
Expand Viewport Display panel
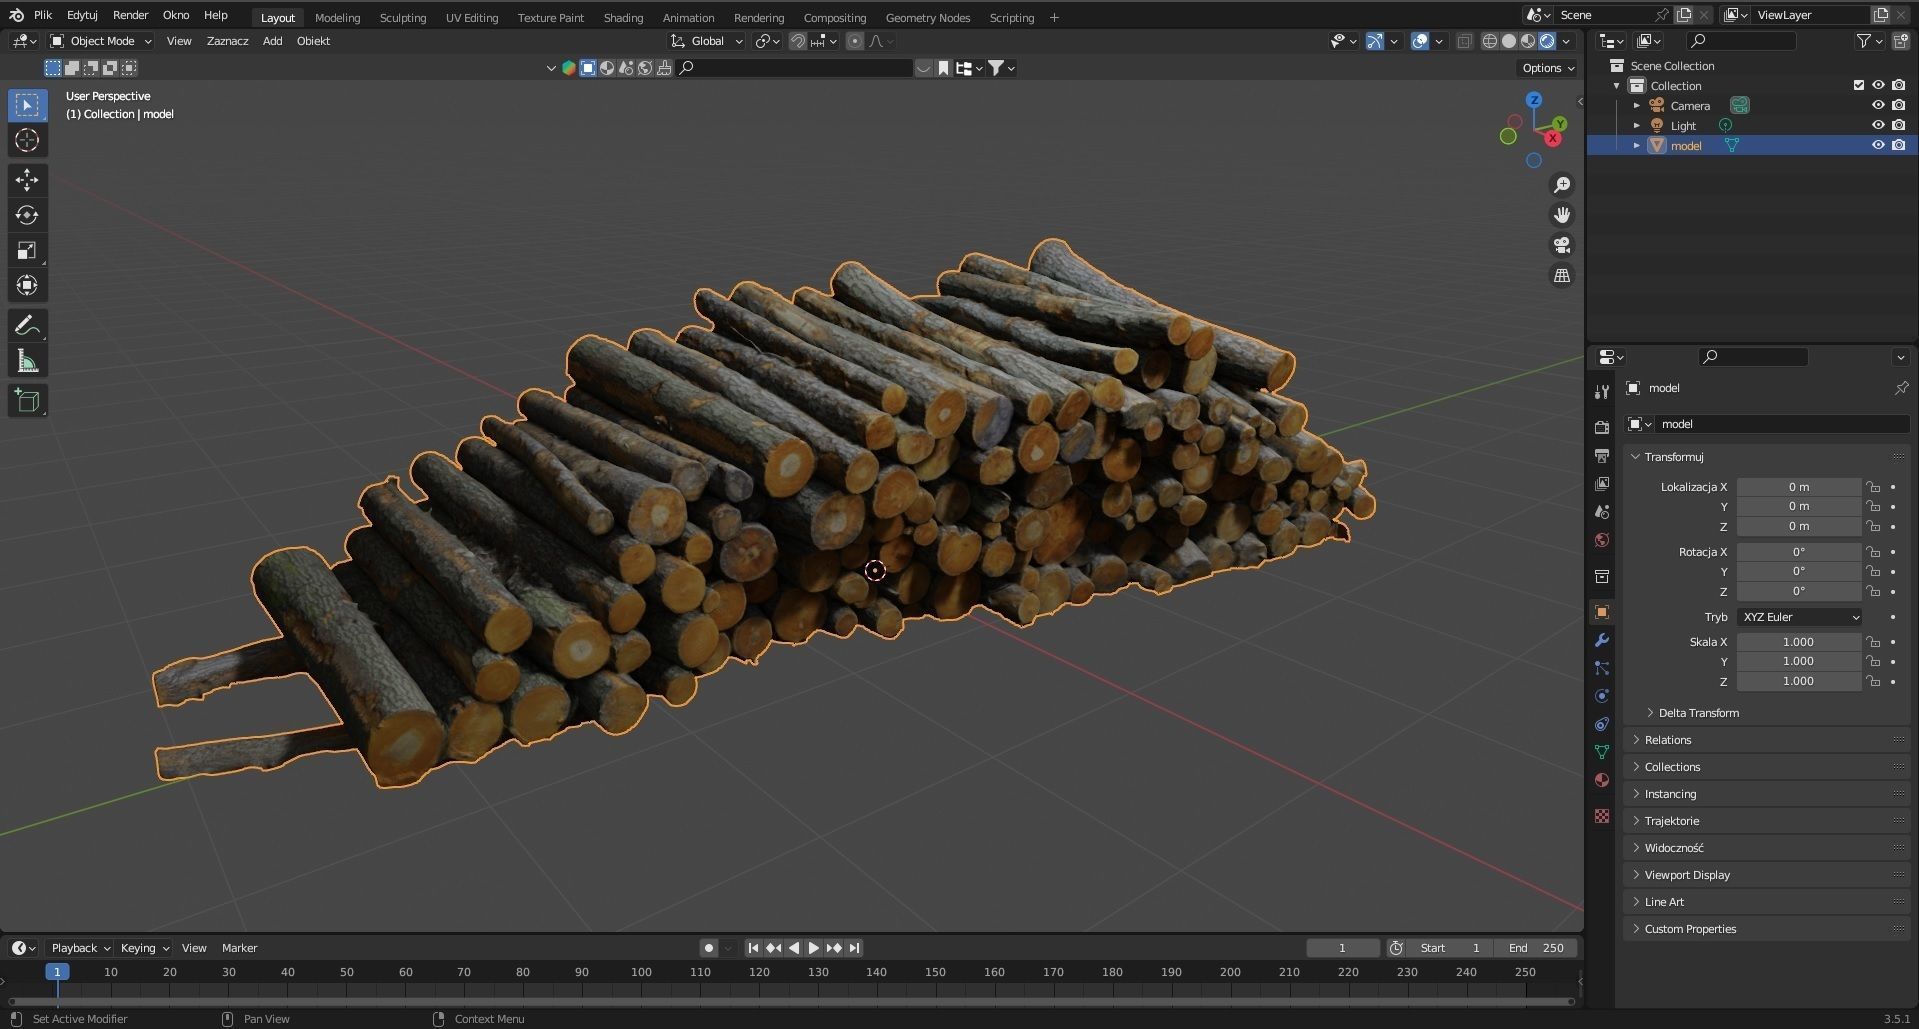point(1686,875)
